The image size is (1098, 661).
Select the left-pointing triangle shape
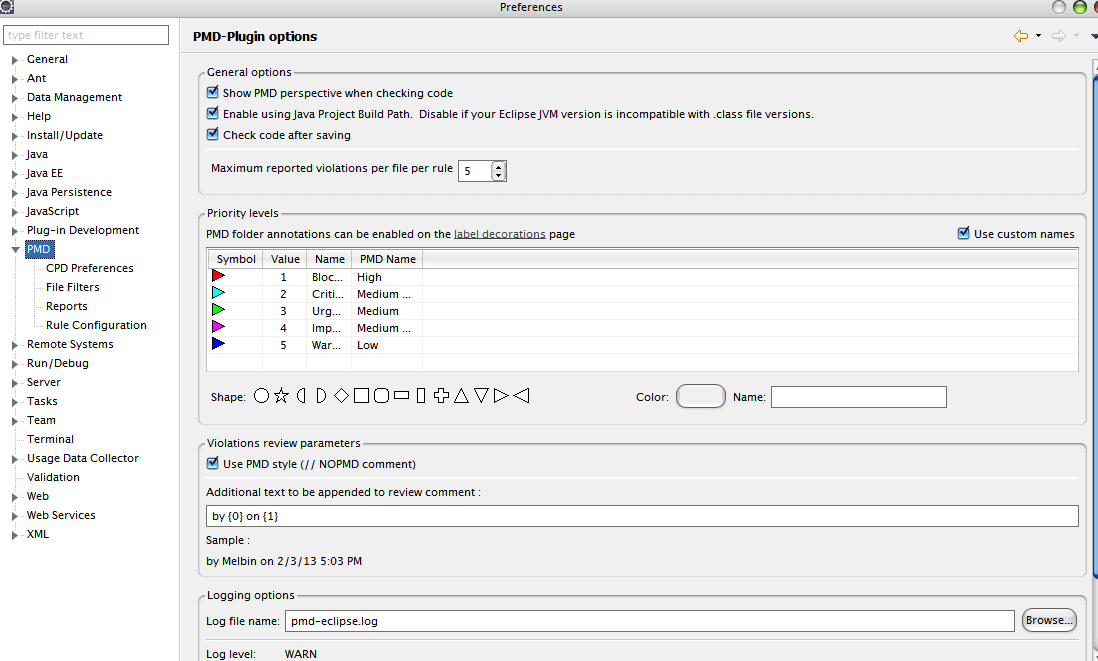pos(521,396)
